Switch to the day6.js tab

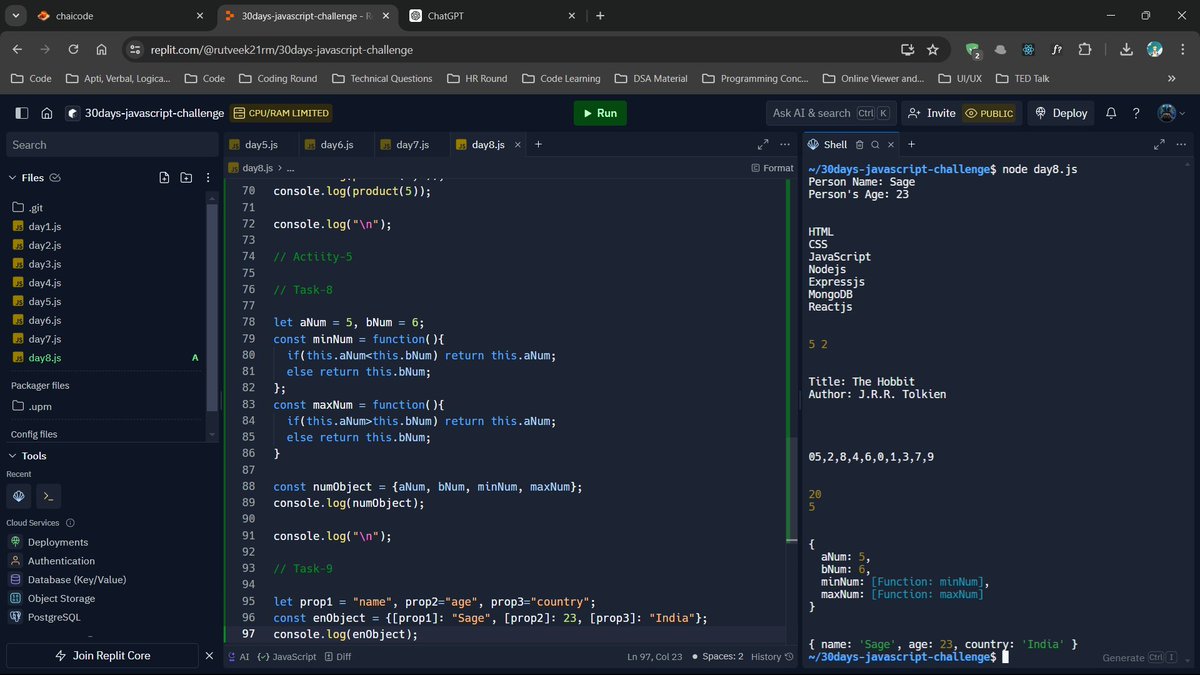336,145
